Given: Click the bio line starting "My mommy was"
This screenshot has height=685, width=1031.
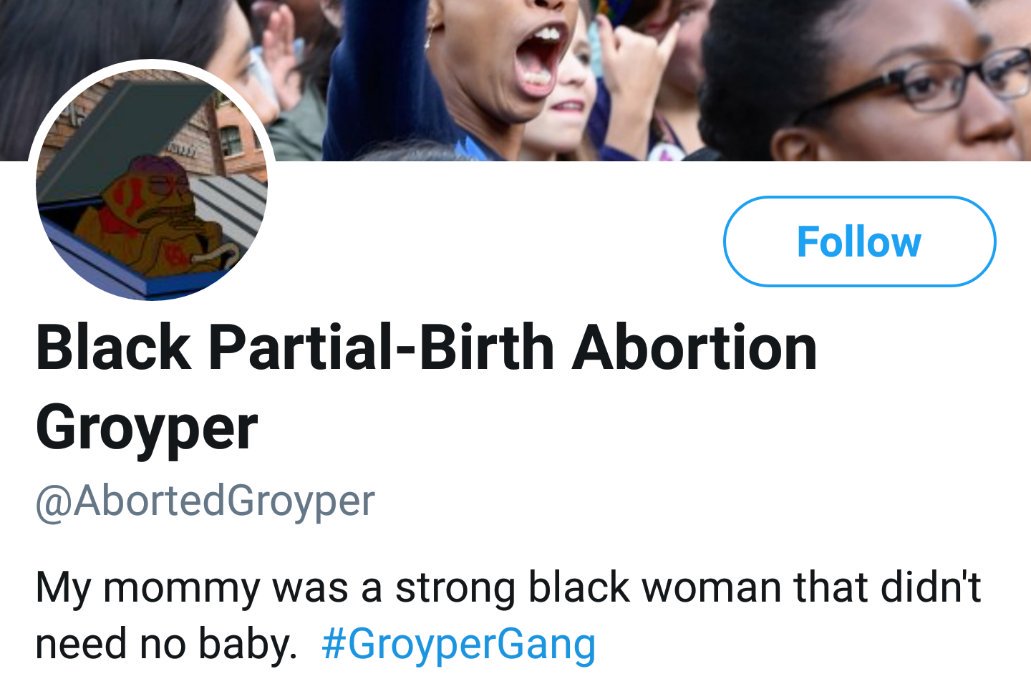Looking at the screenshot, I should coord(508,587).
